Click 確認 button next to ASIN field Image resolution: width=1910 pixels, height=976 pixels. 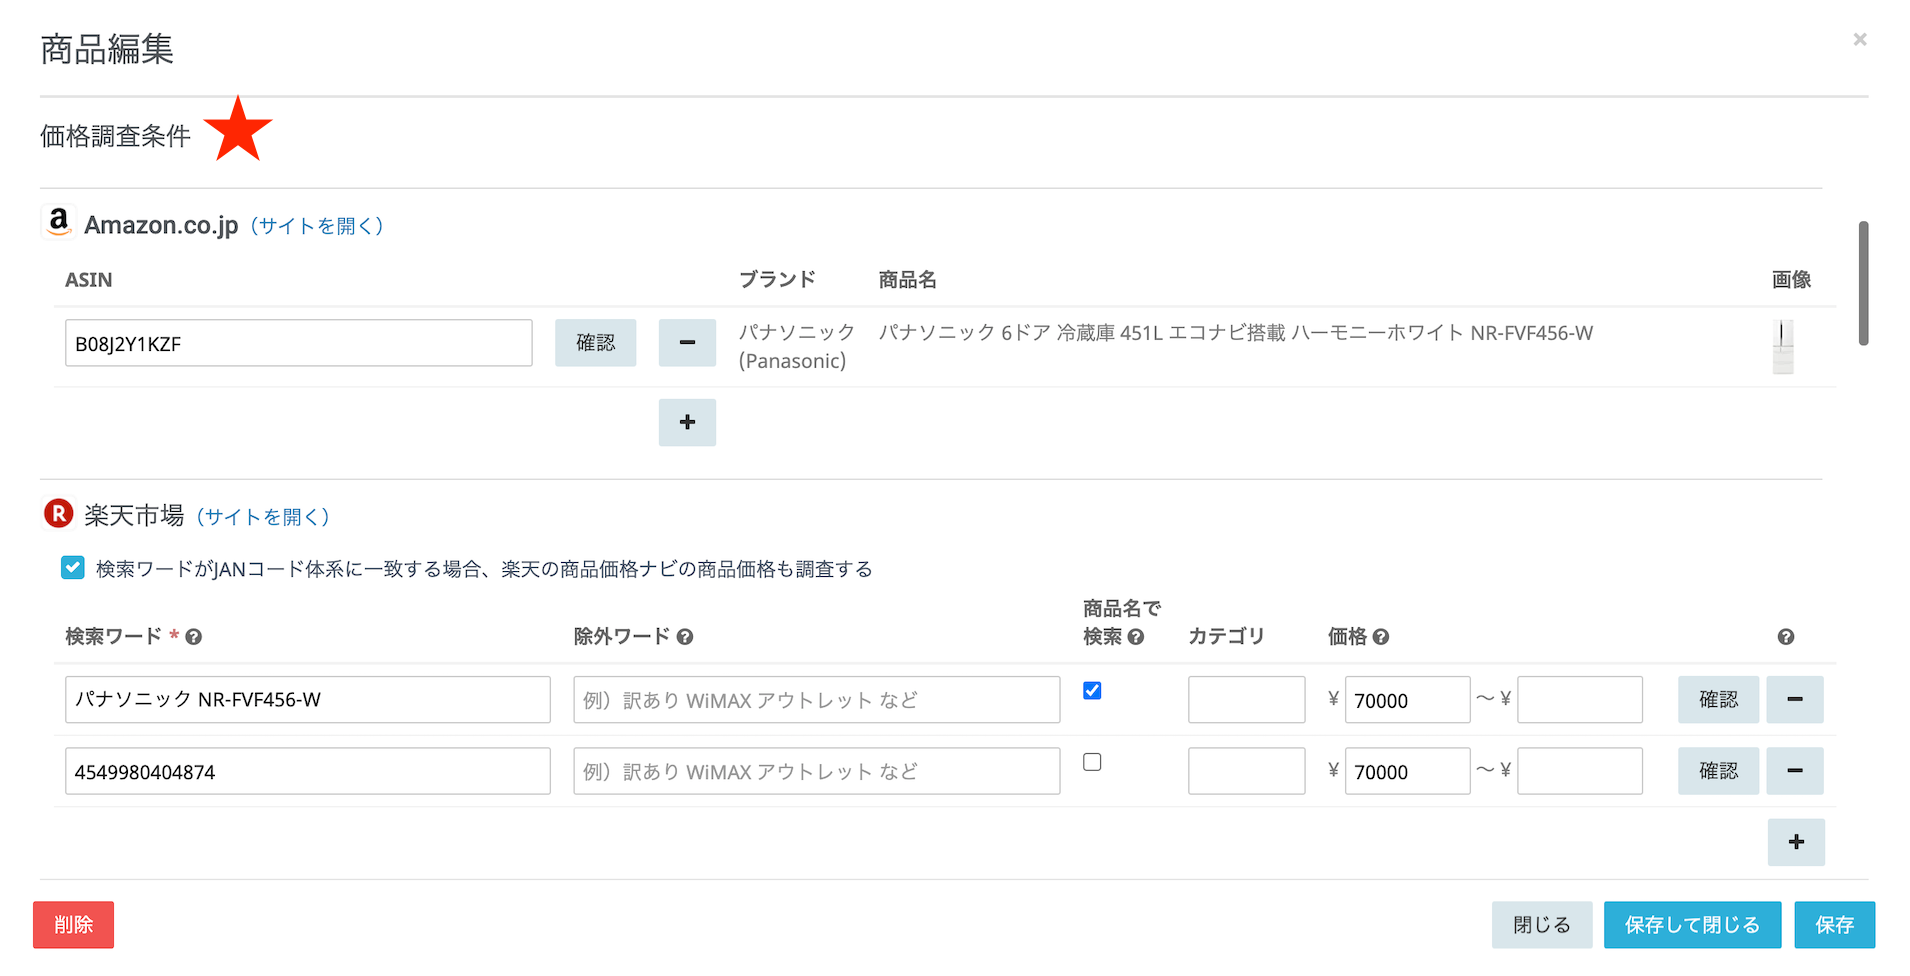point(595,343)
